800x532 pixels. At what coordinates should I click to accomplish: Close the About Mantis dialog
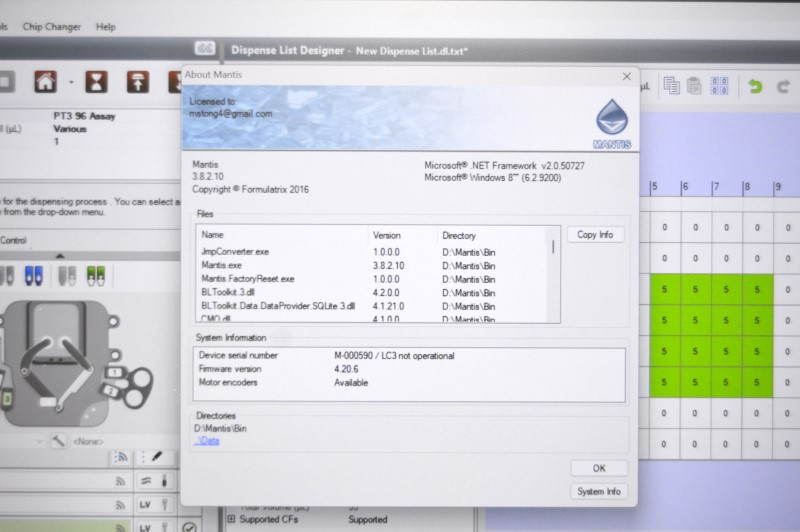pos(627,77)
